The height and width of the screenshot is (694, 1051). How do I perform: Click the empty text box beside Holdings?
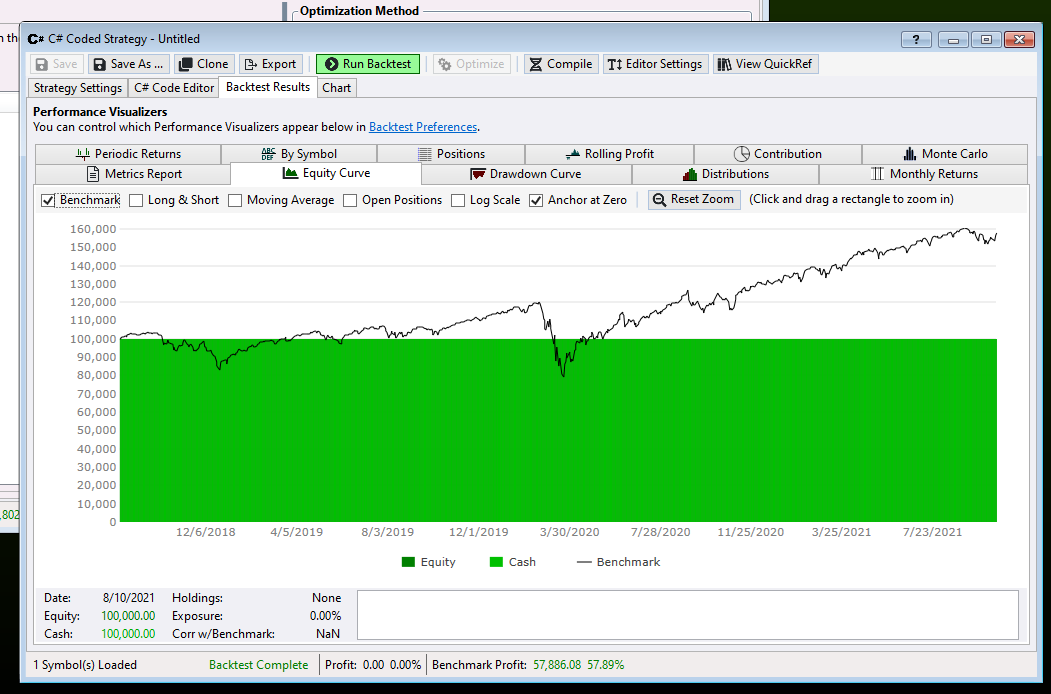(x=687, y=614)
